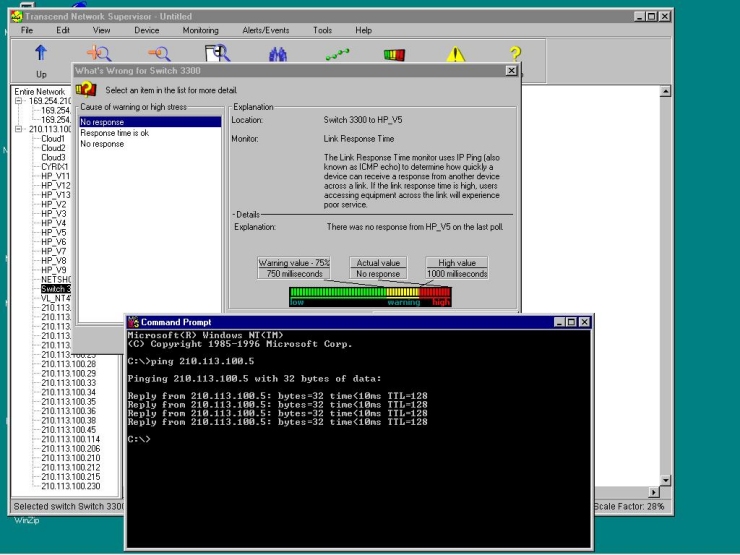Select HP_V7 in the network tree
This screenshot has height=555, width=740.
tap(53, 252)
